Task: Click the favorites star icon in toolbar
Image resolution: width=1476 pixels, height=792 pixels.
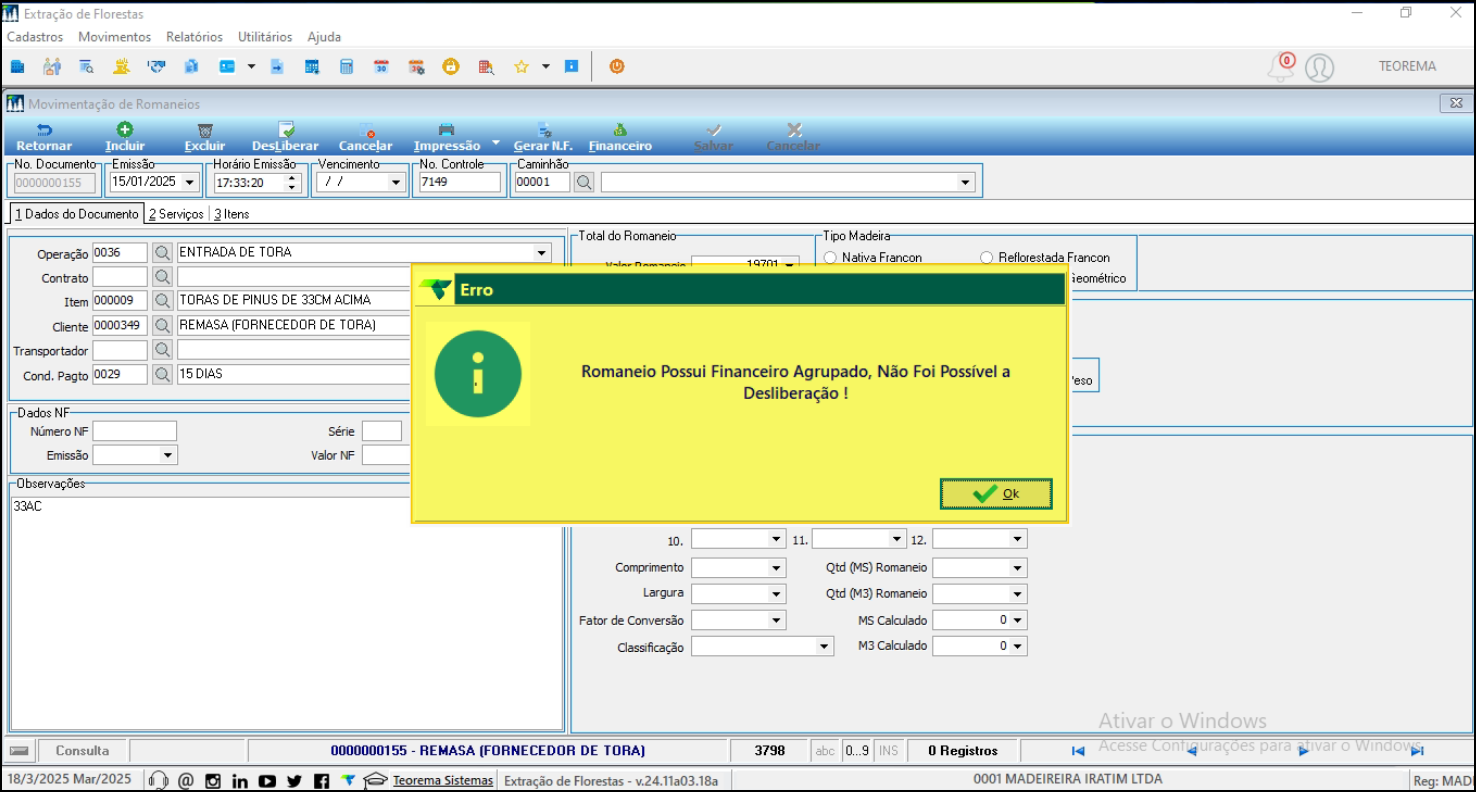Action: pyautogui.click(x=521, y=67)
